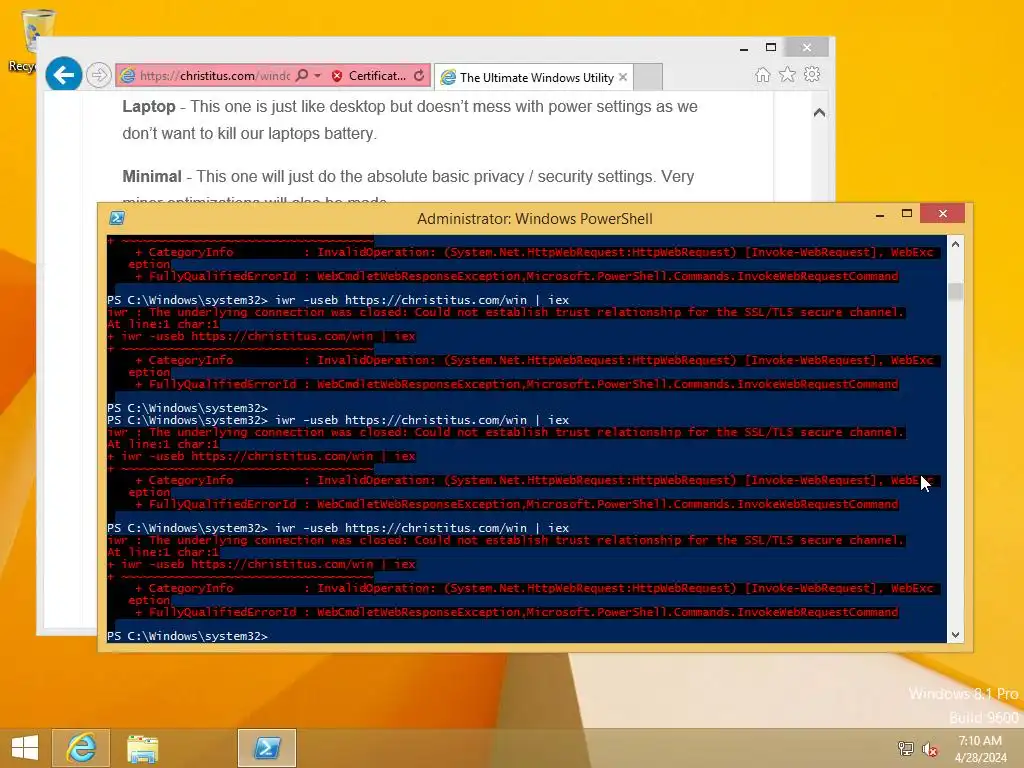Click the Internet Explorer forward arrow
Screen dimensions: 1024x768
click(99, 75)
